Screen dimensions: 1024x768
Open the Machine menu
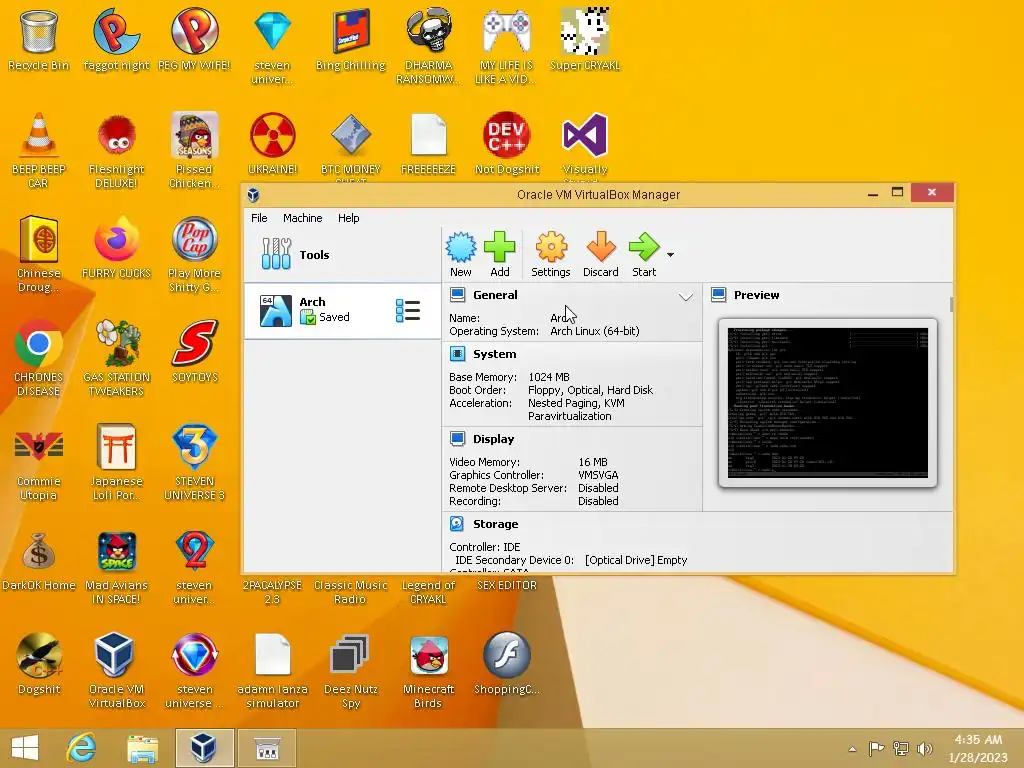[x=302, y=218]
